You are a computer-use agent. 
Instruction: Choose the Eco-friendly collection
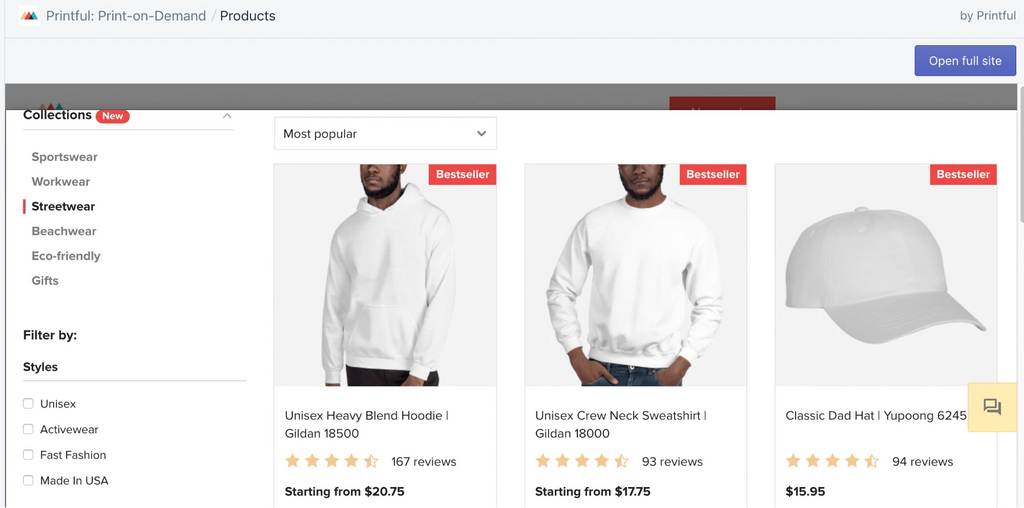pyautogui.click(x=66, y=256)
